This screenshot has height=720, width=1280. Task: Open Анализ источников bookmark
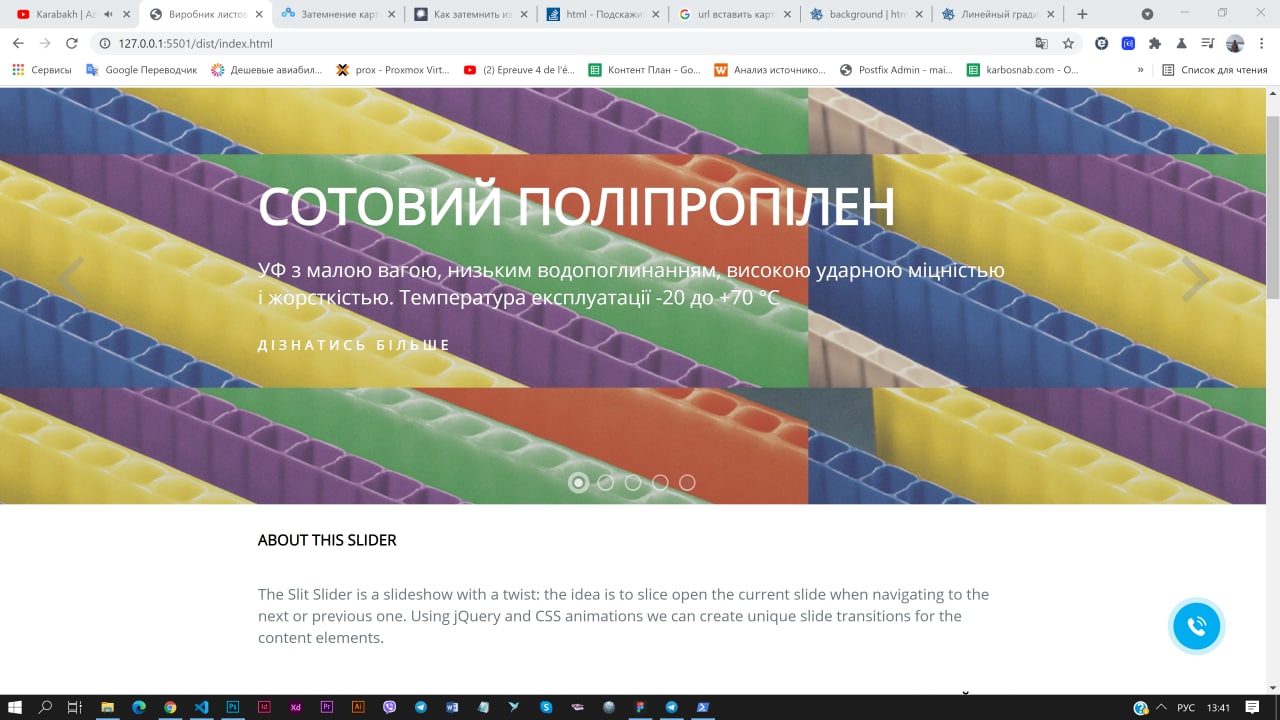[770, 70]
